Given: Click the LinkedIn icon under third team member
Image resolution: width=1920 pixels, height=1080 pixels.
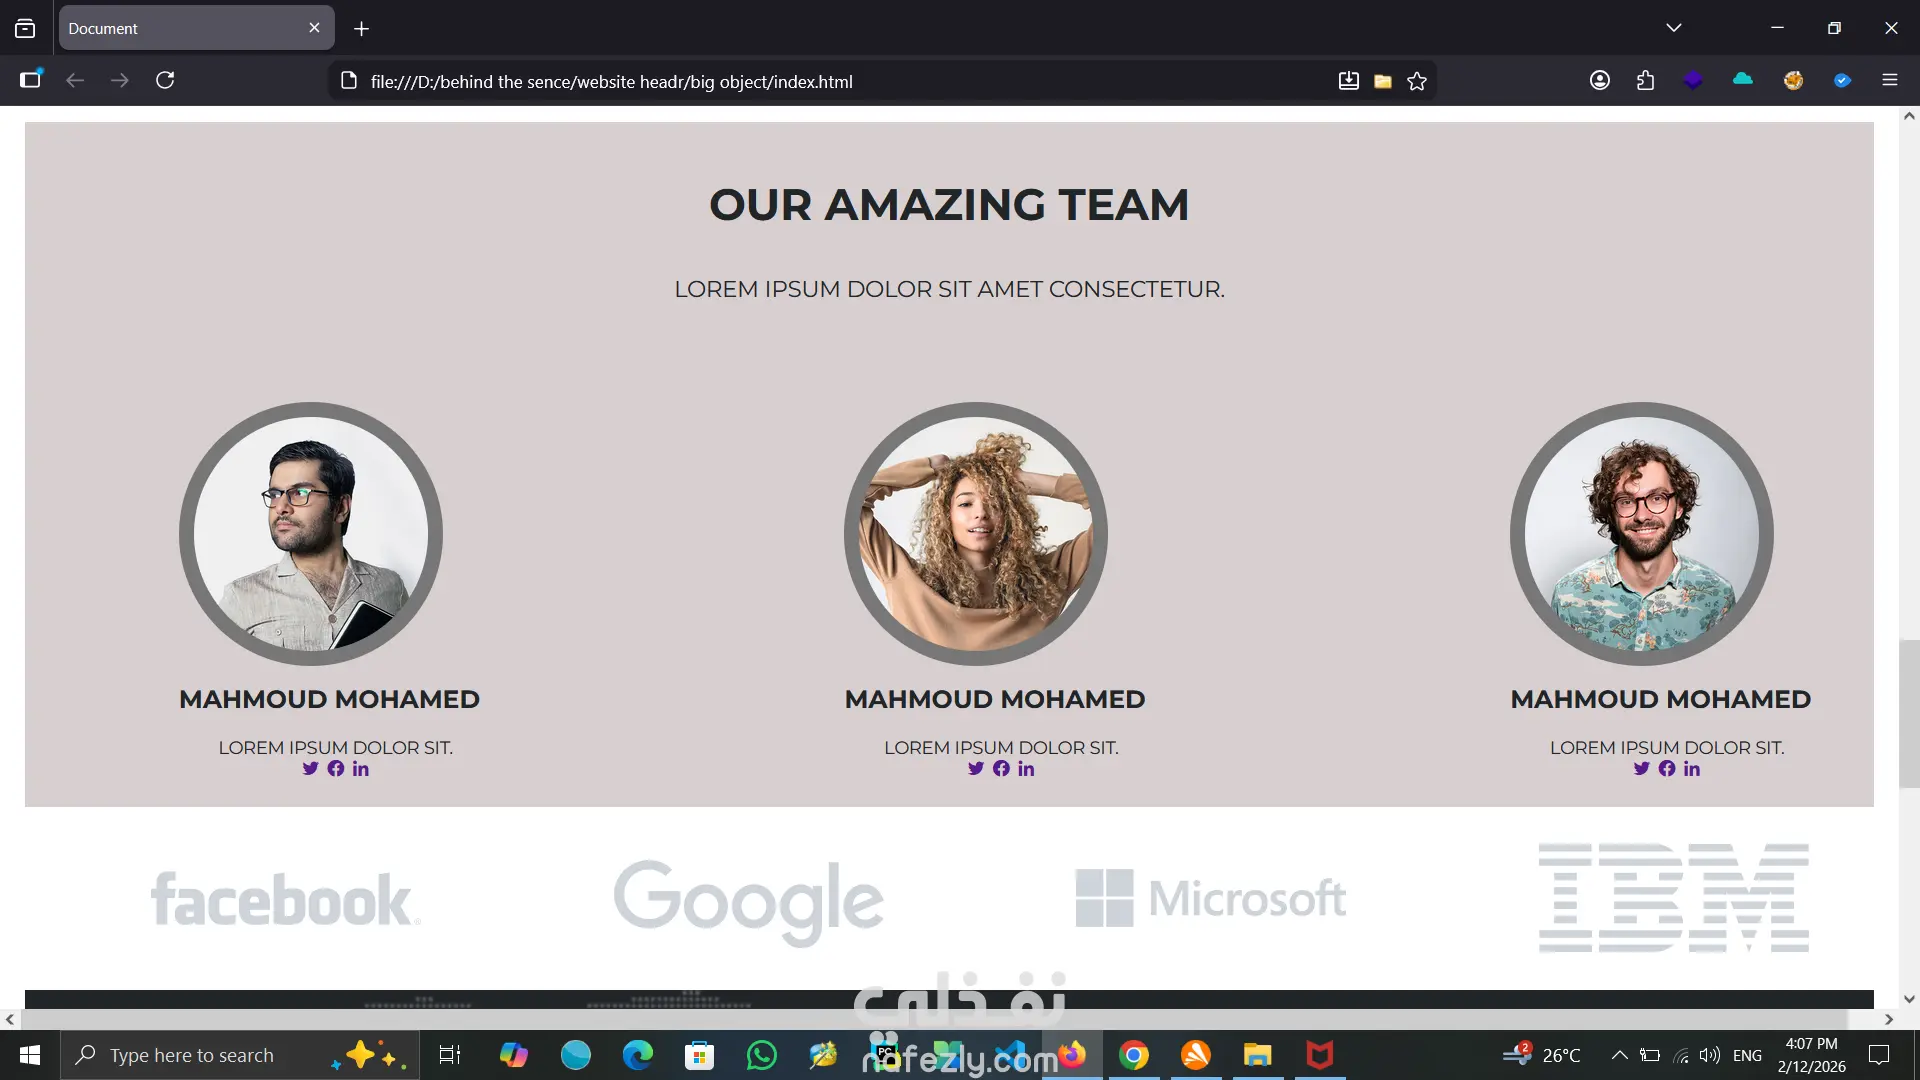Looking at the screenshot, I should pos(1692,769).
